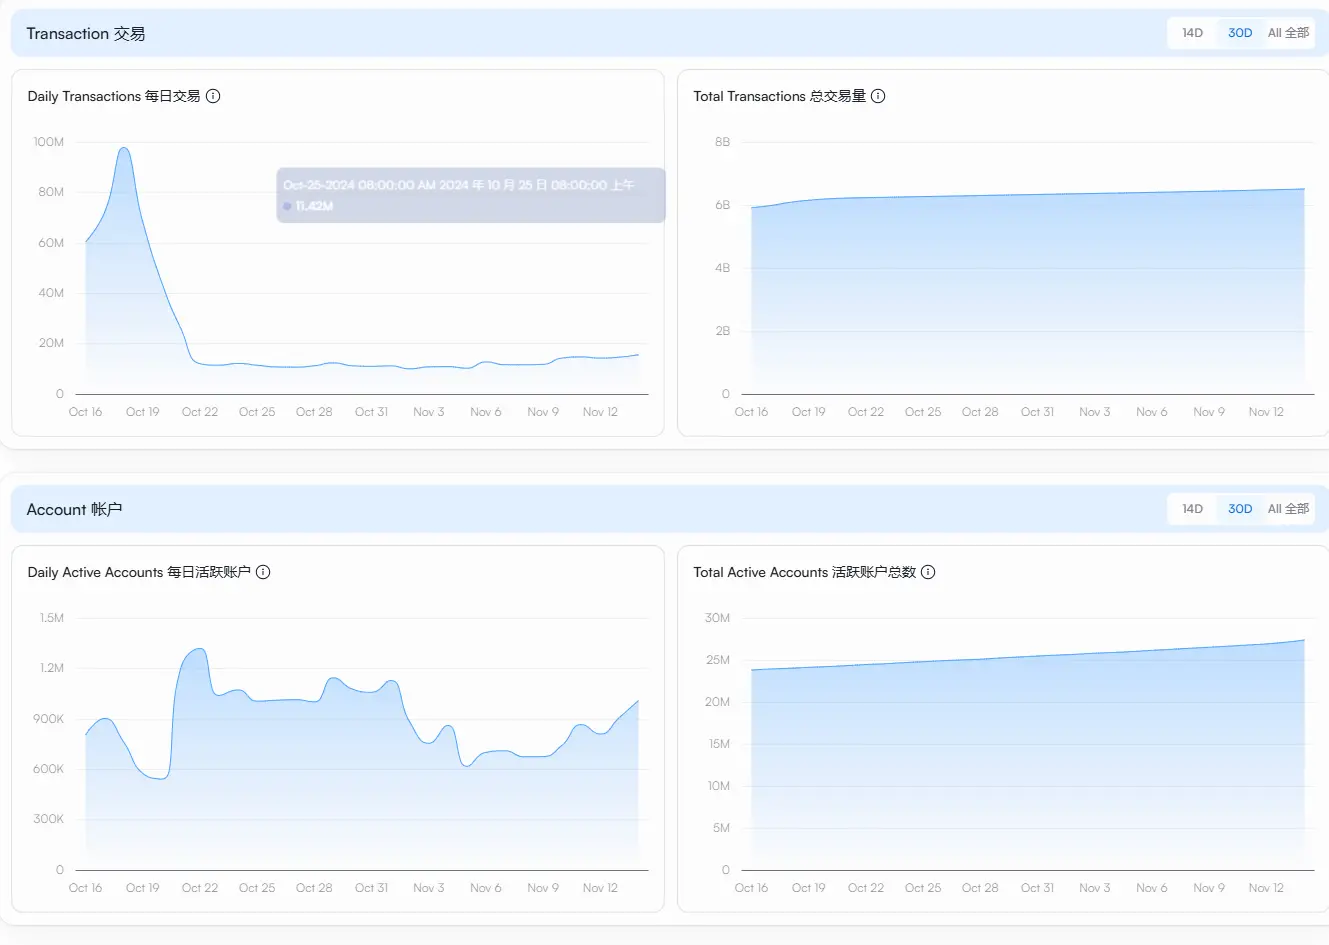The height and width of the screenshot is (945, 1329).
Task: Click the Daily Transactions peak near 100M
Action: click(123, 149)
